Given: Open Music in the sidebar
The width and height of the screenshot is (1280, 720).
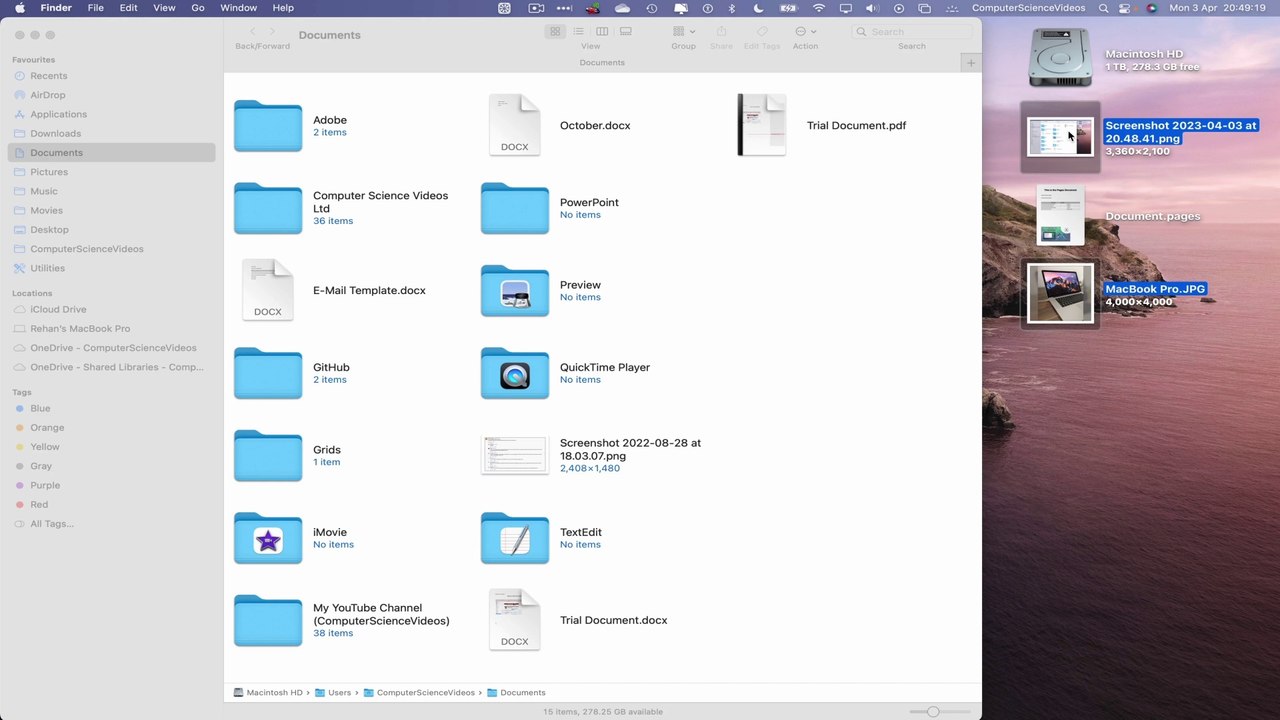Looking at the screenshot, I should (111, 191).
